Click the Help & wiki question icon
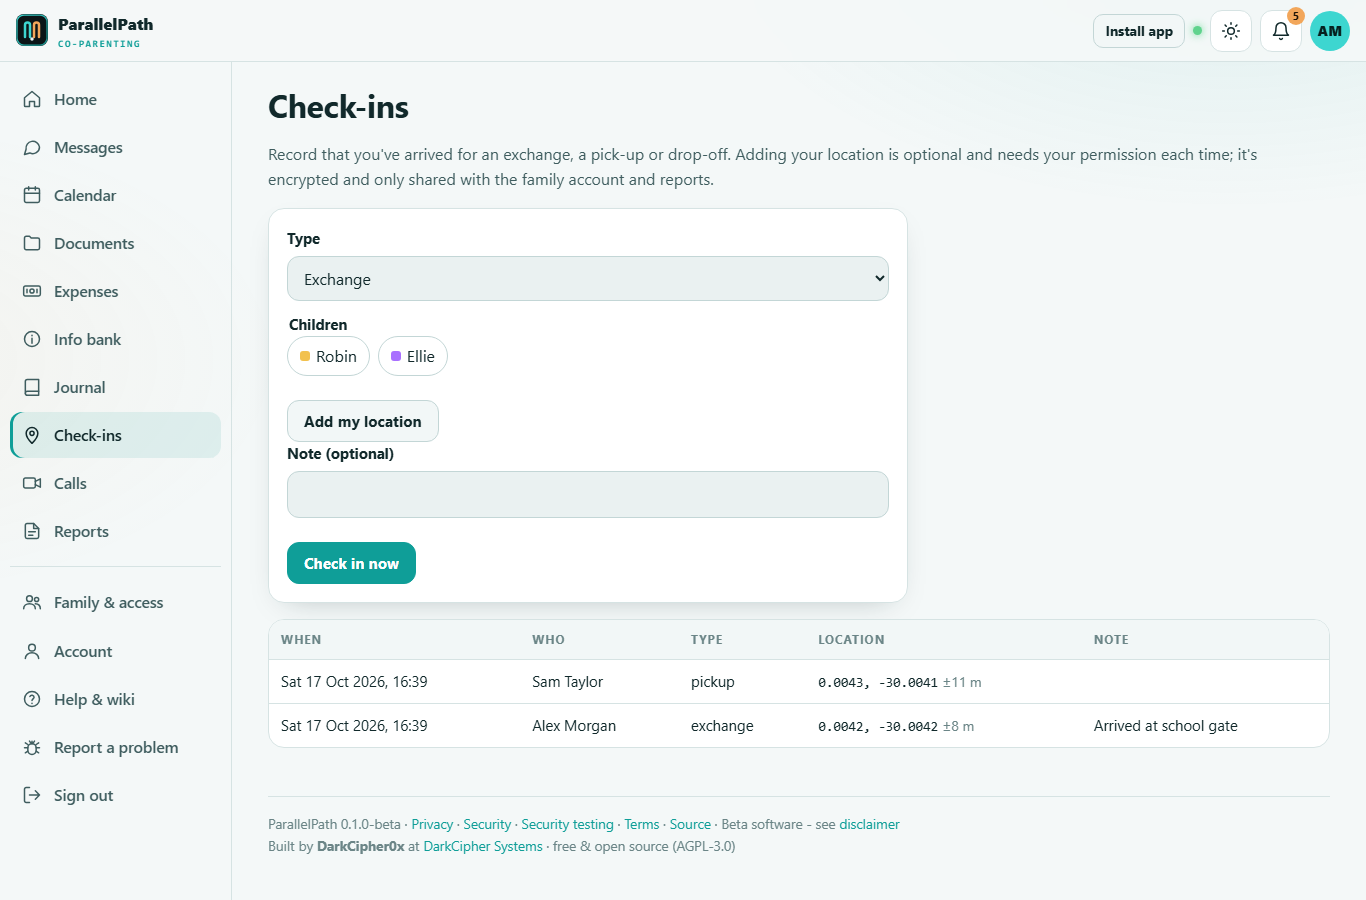The height and width of the screenshot is (900, 1366). click(x=32, y=699)
